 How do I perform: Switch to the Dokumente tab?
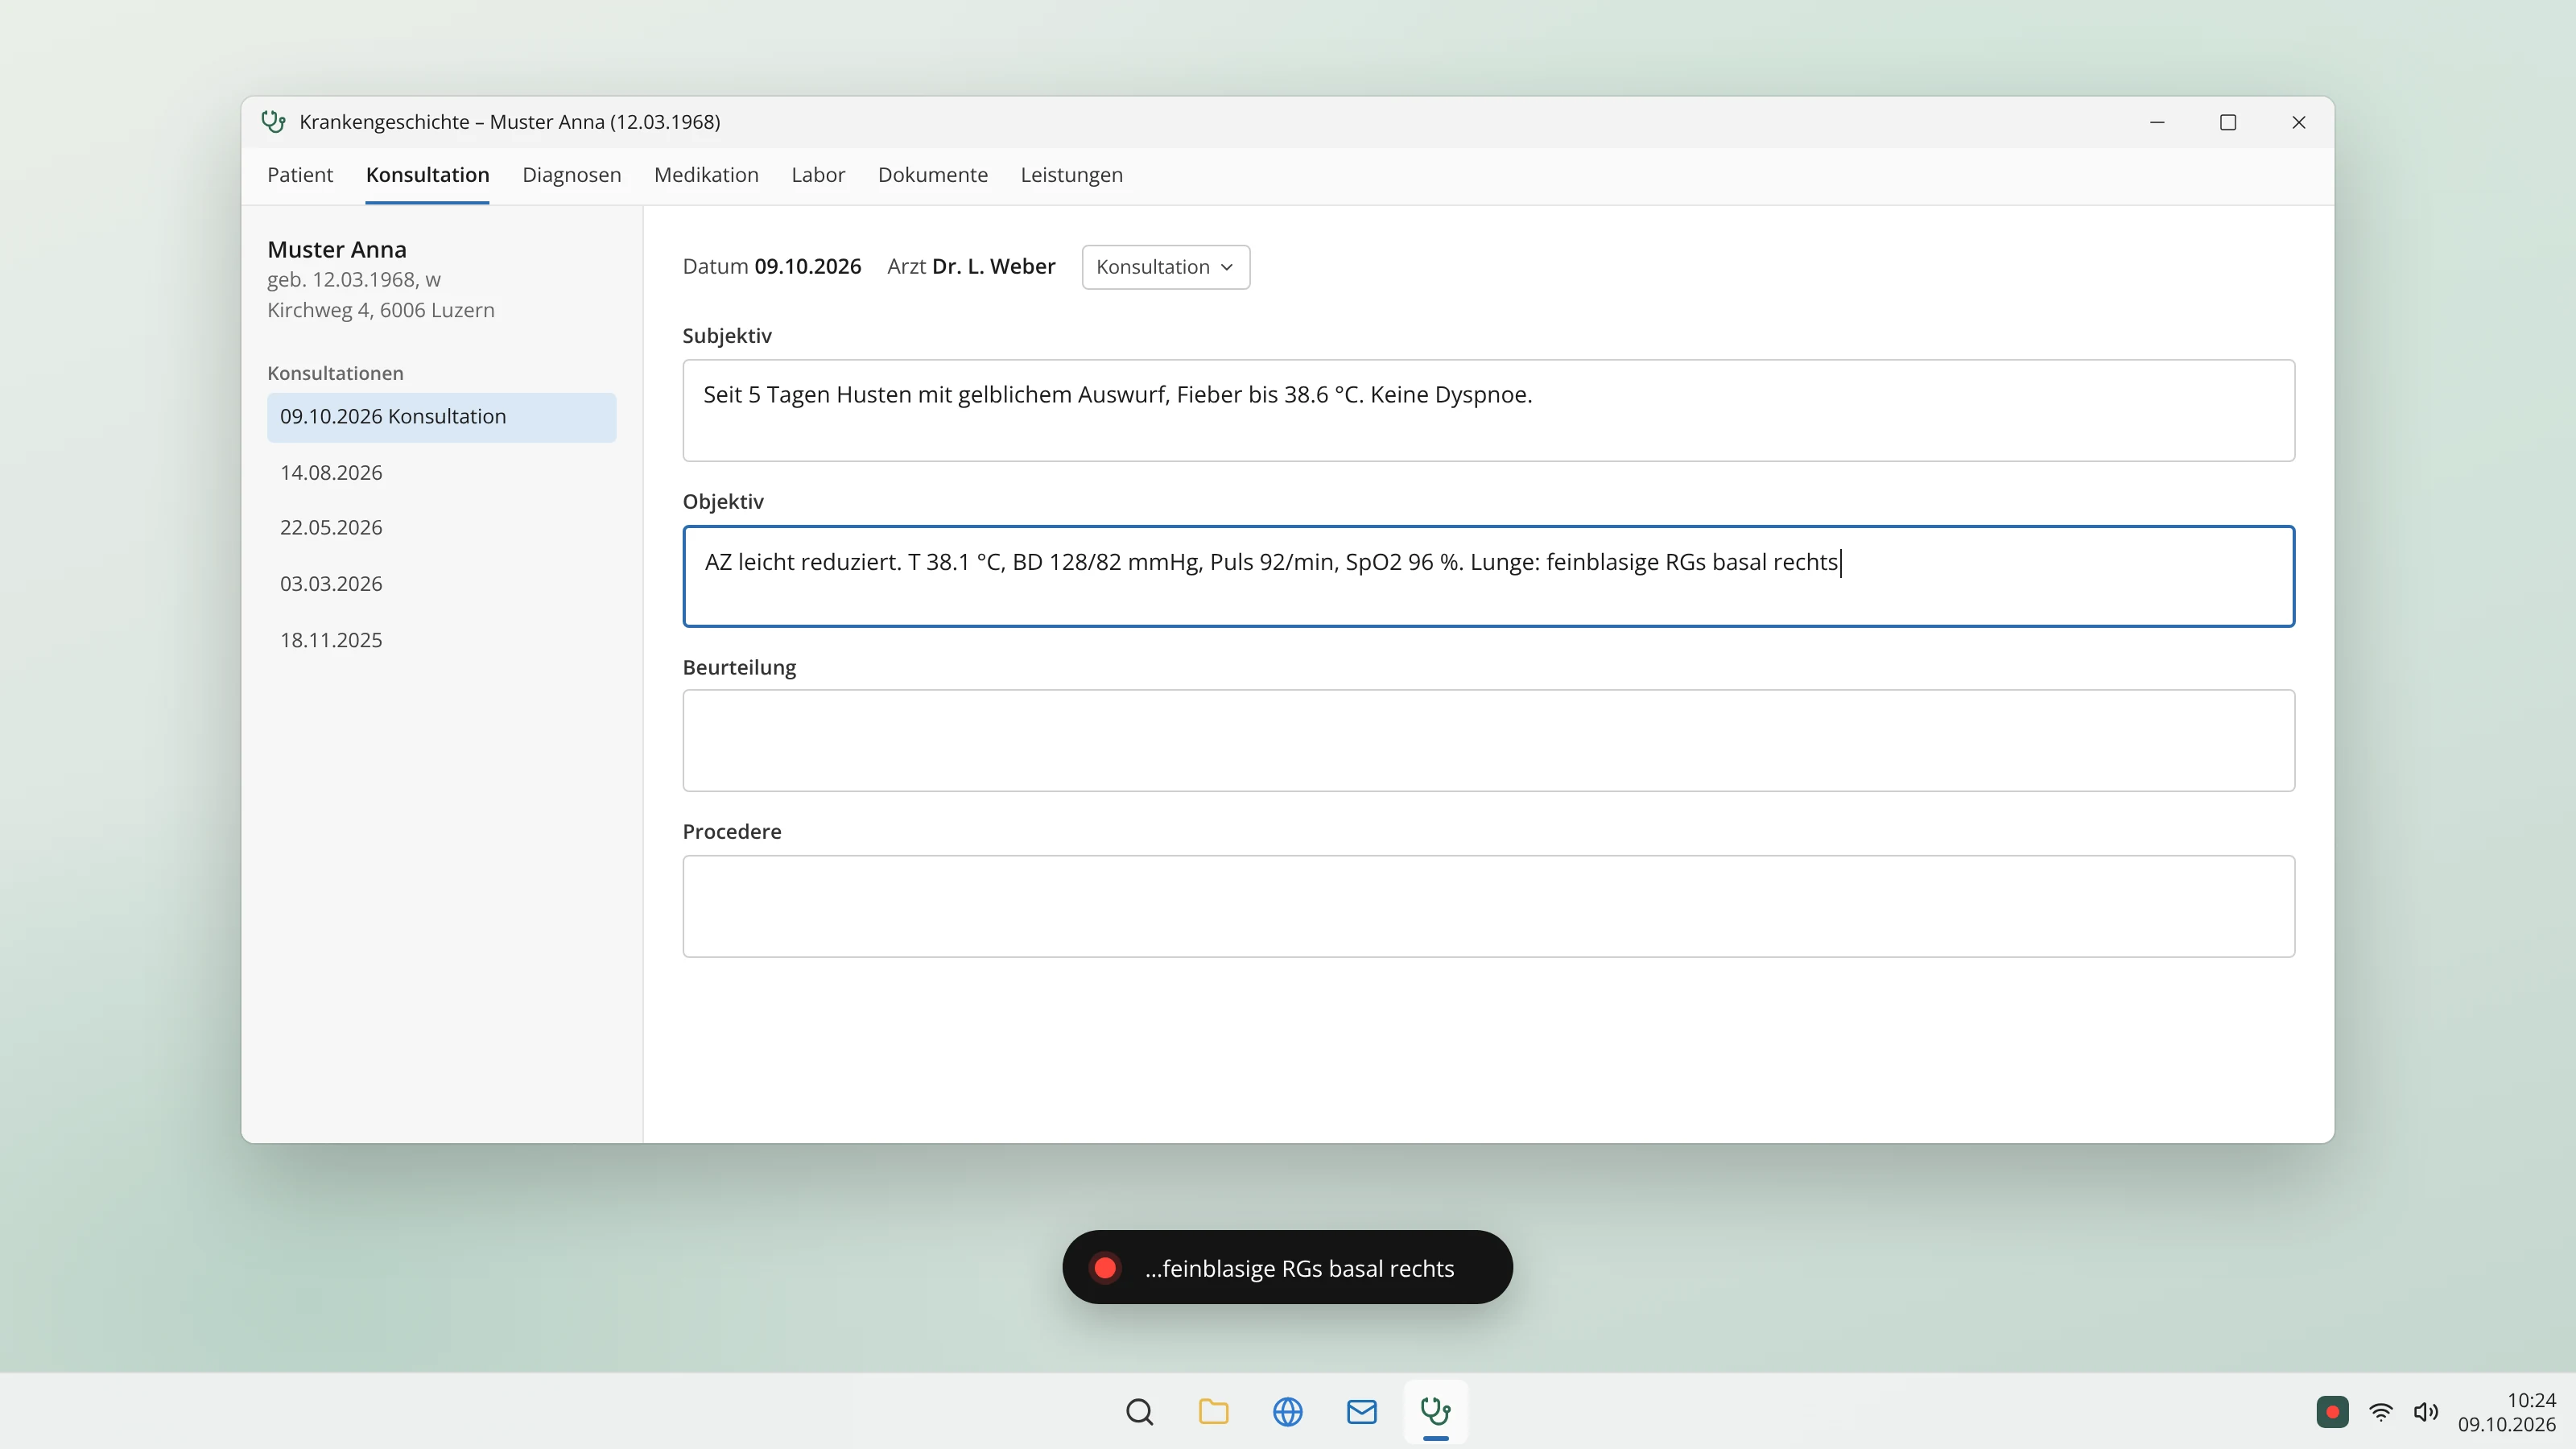[932, 175]
